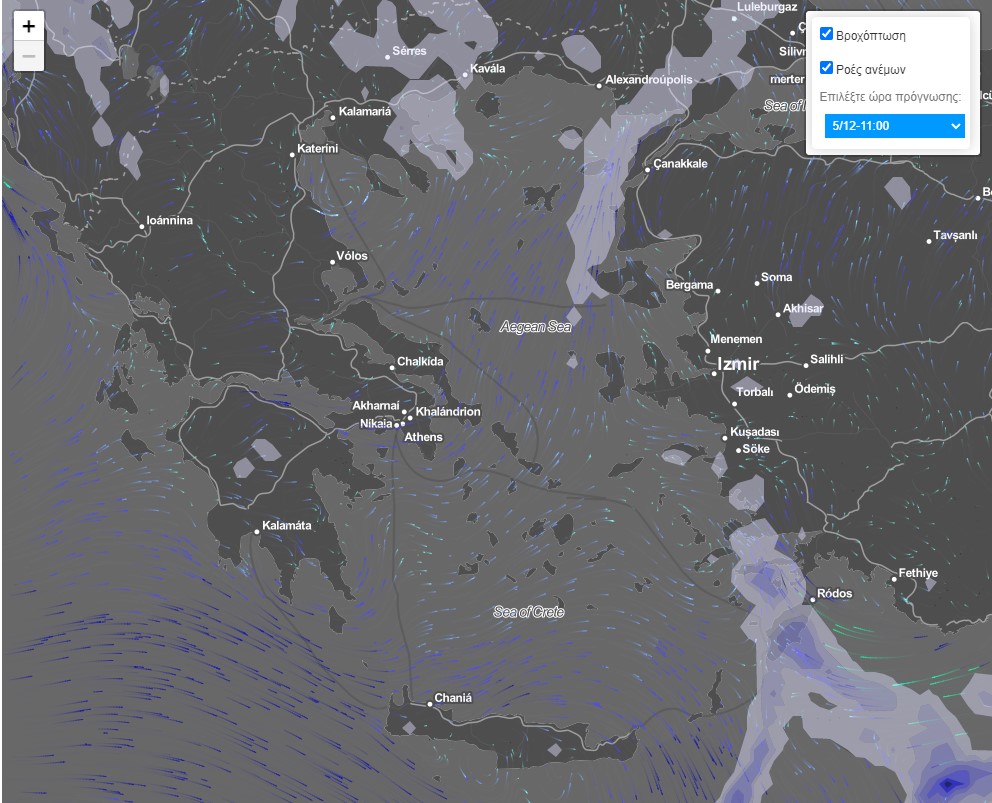Click the Vólos city label
The width and height of the screenshot is (992, 803).
coord(352,256)
